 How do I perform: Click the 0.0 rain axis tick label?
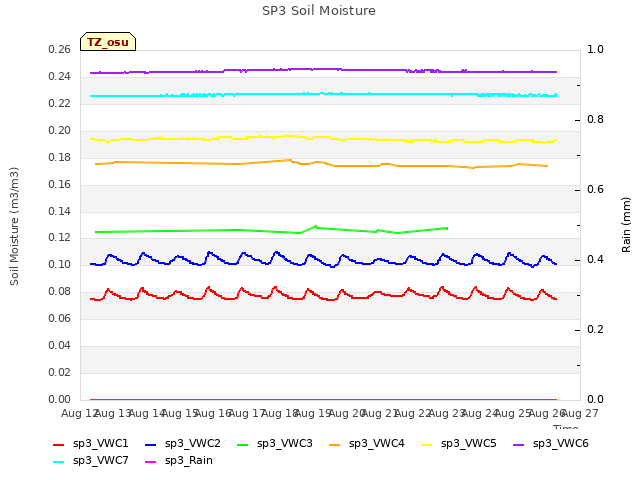point(595,399)
